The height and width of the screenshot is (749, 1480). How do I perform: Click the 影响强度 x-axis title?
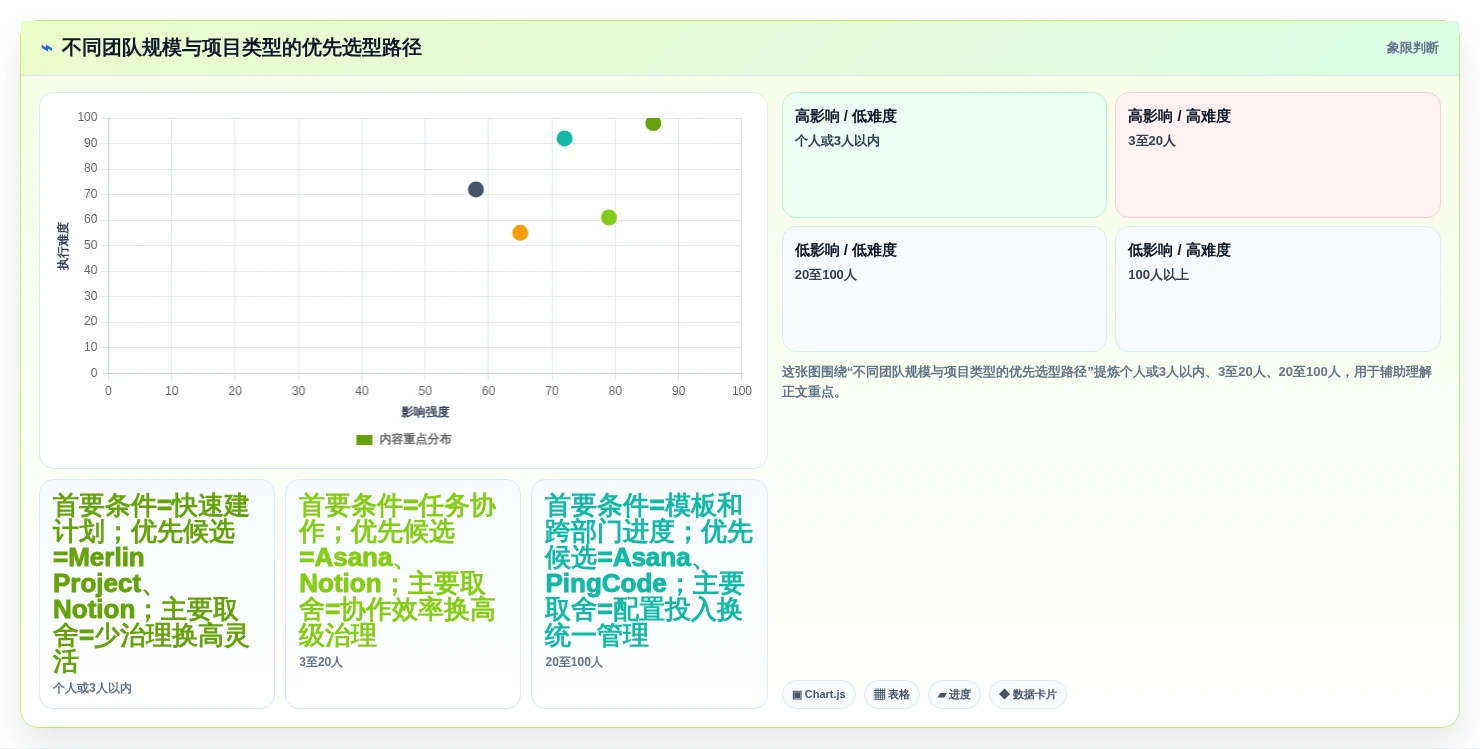click(425, 412)
